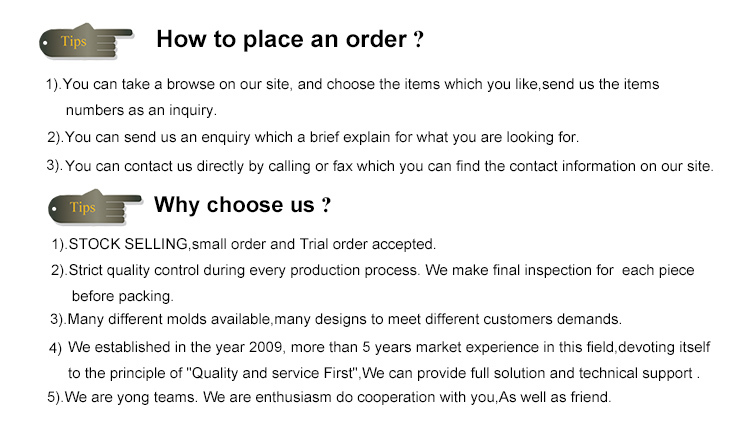Click the question mark after 'an order'
The height and width of the screenshot is (426, 735).
tap(419, 39)
